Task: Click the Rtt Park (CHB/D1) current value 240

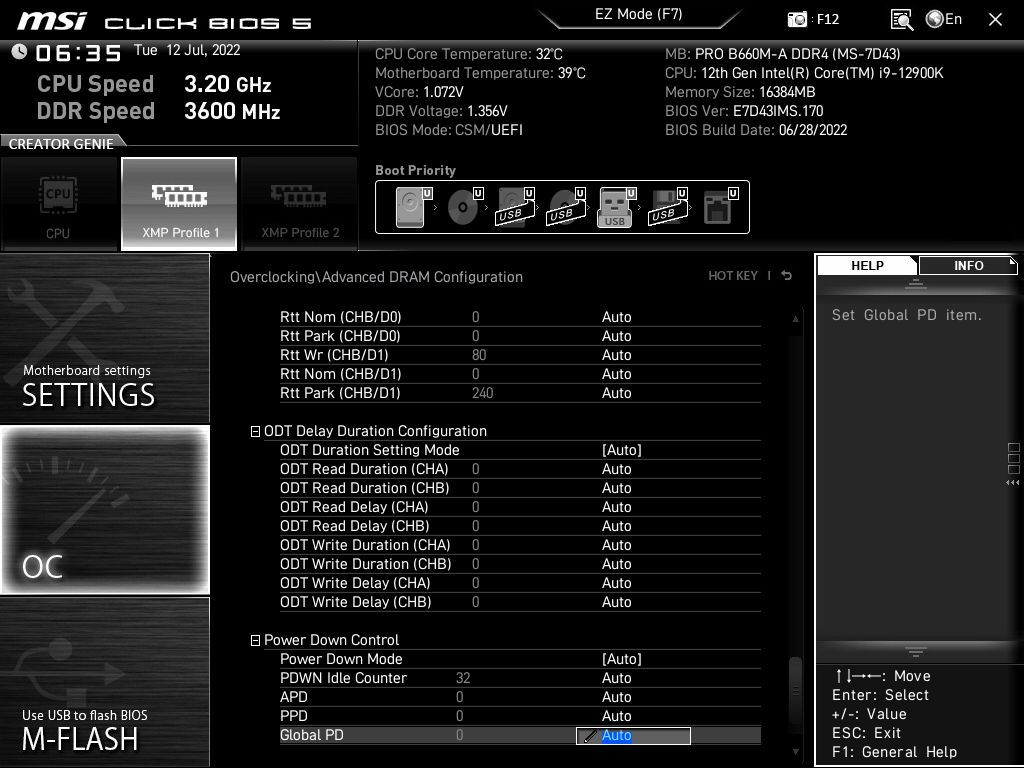Action: (482, 392)
